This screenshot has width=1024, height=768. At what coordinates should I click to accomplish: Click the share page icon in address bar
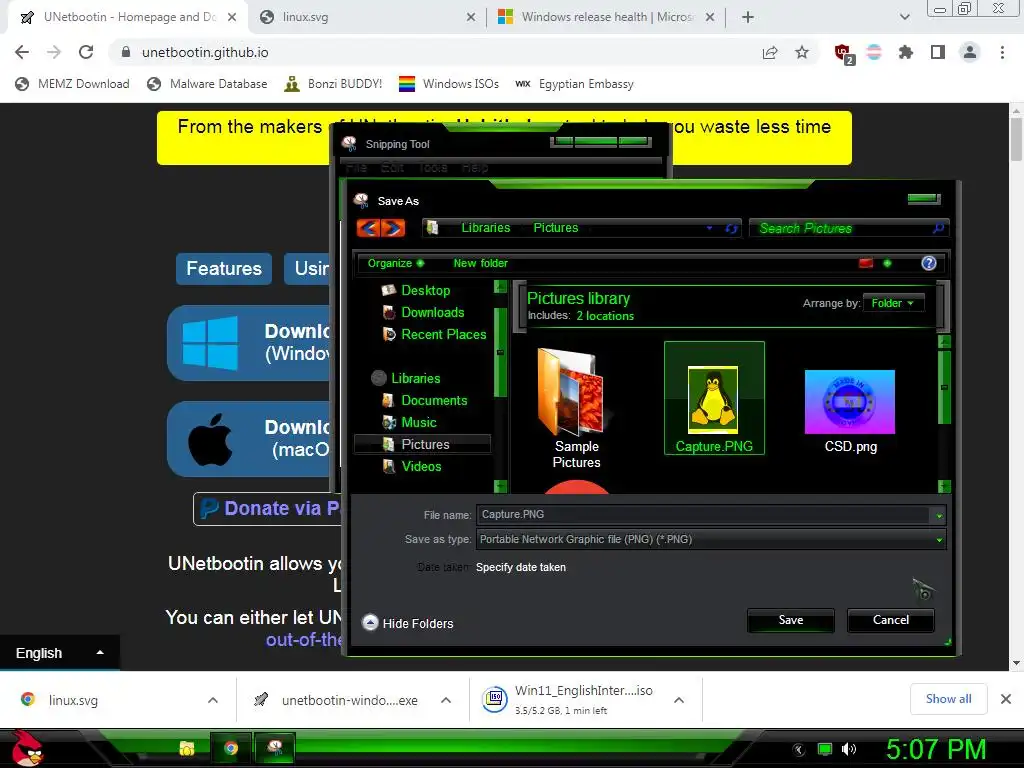pos(770,52)
